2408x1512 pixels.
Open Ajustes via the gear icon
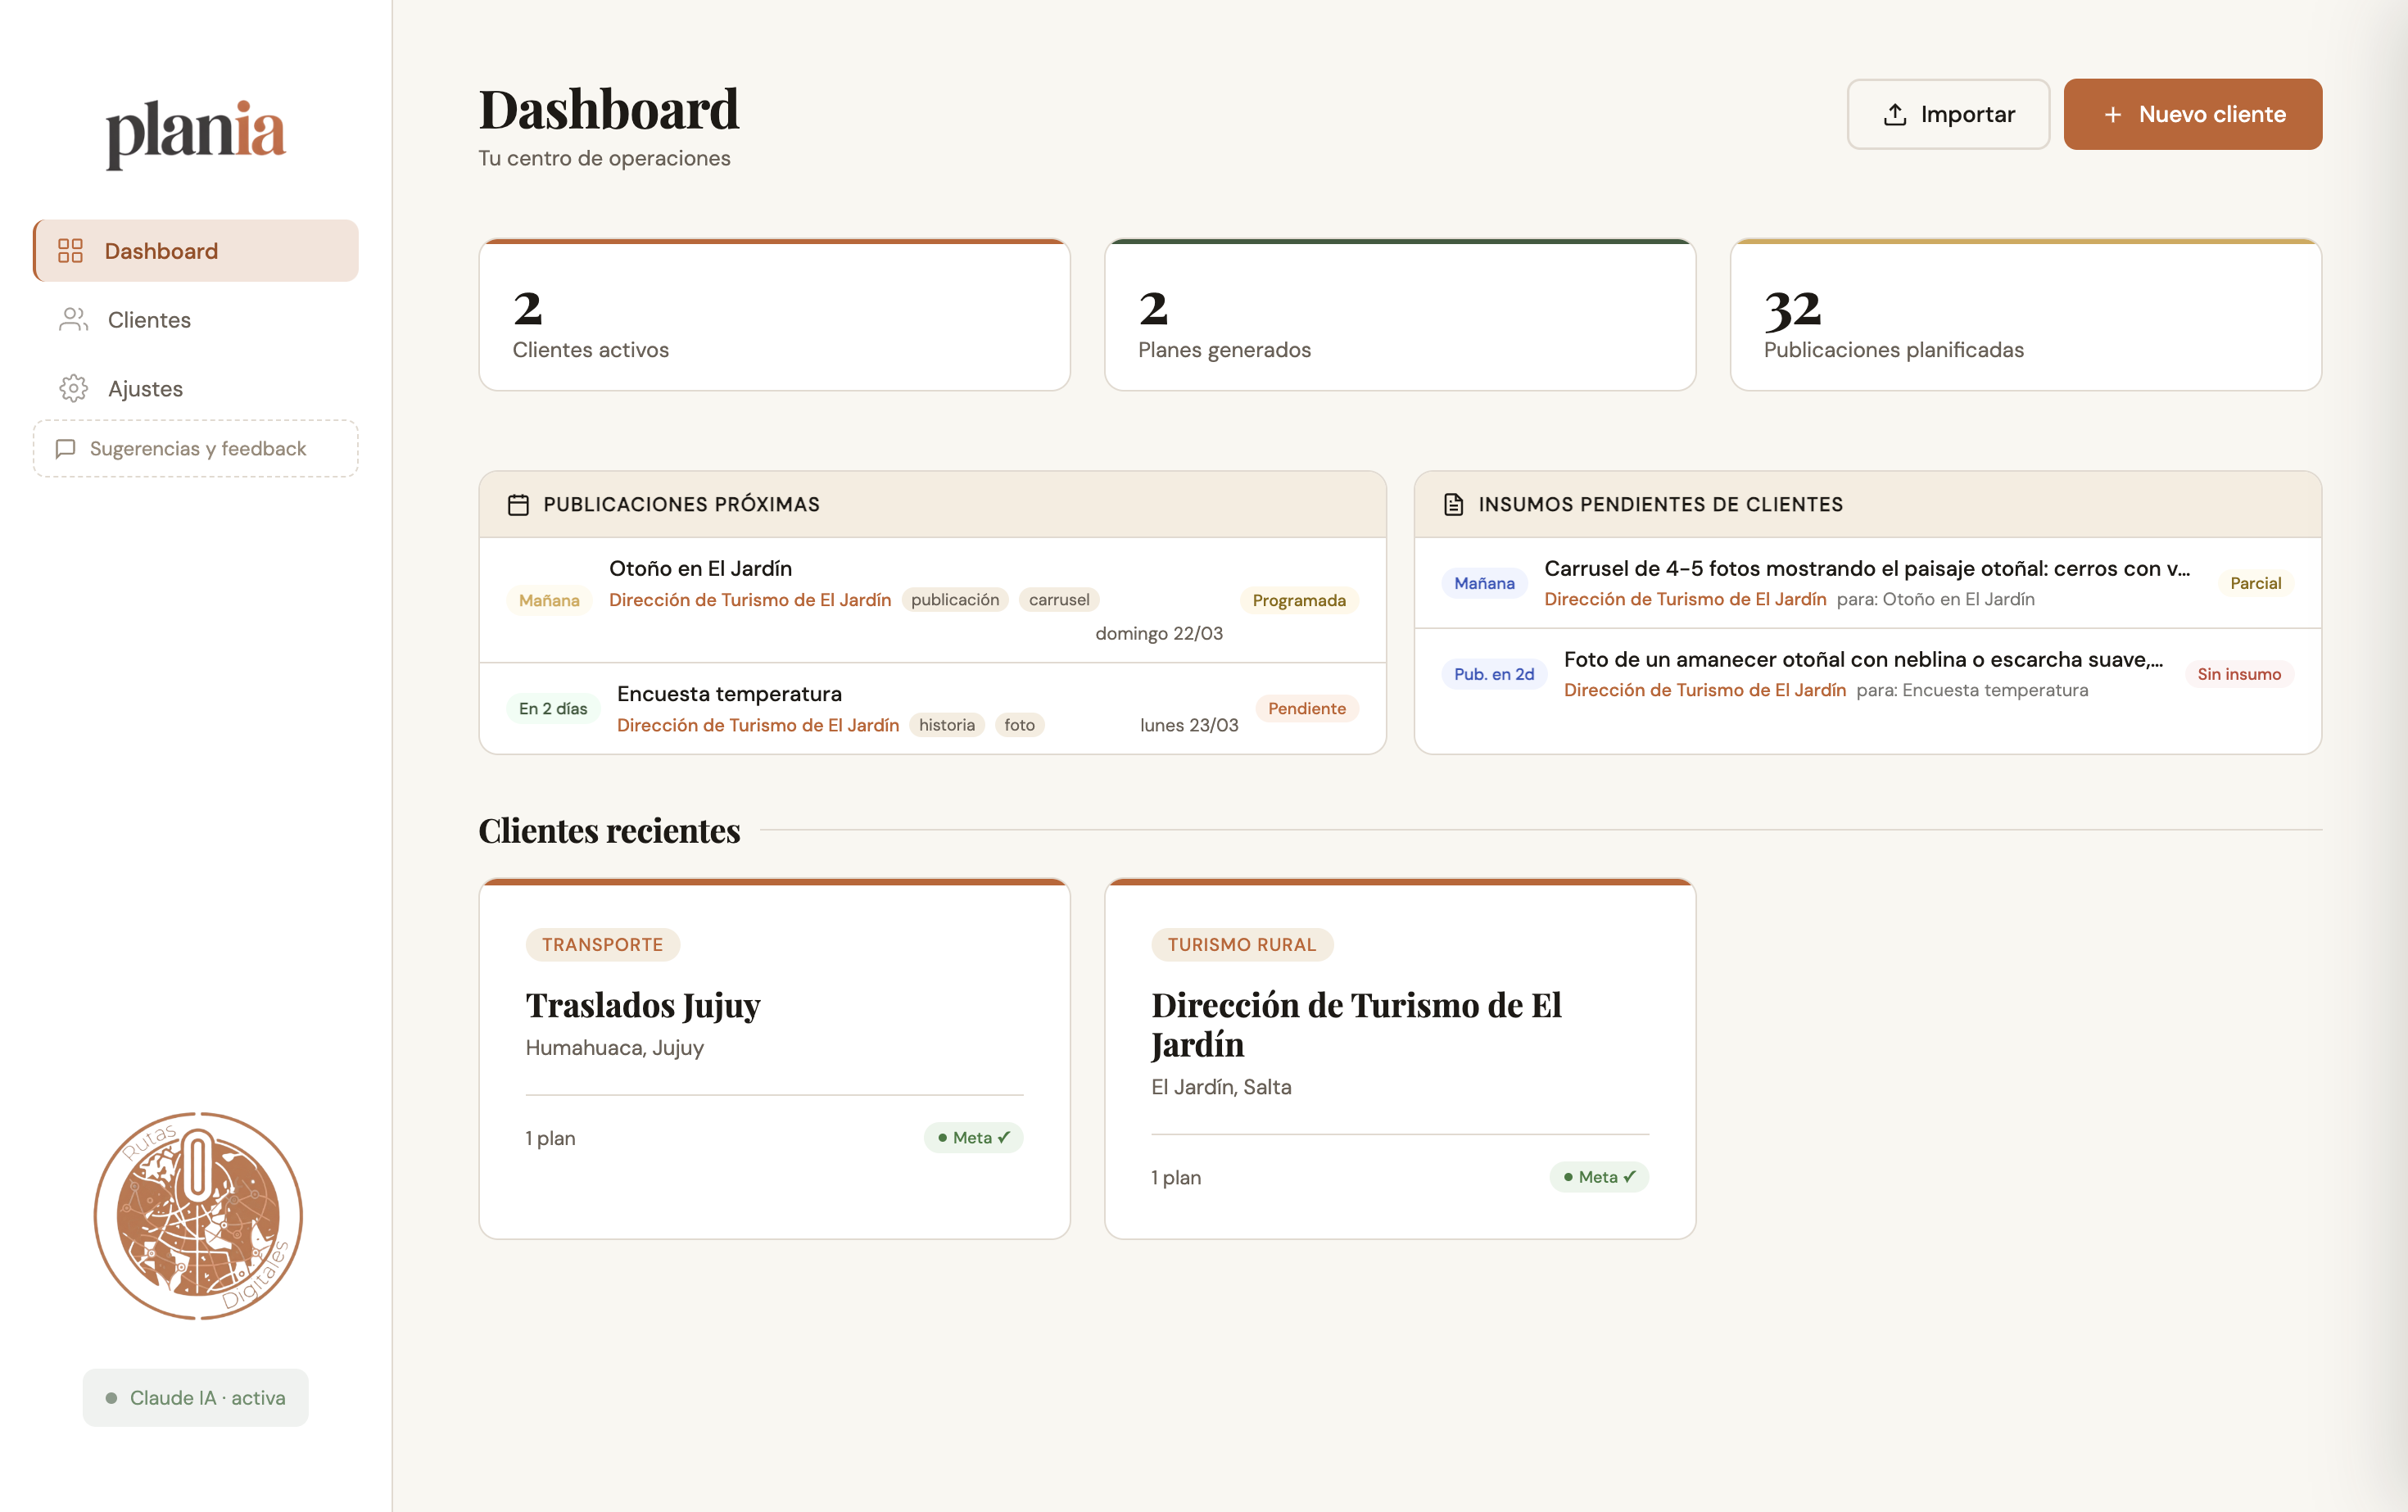(x=73, y=388)
